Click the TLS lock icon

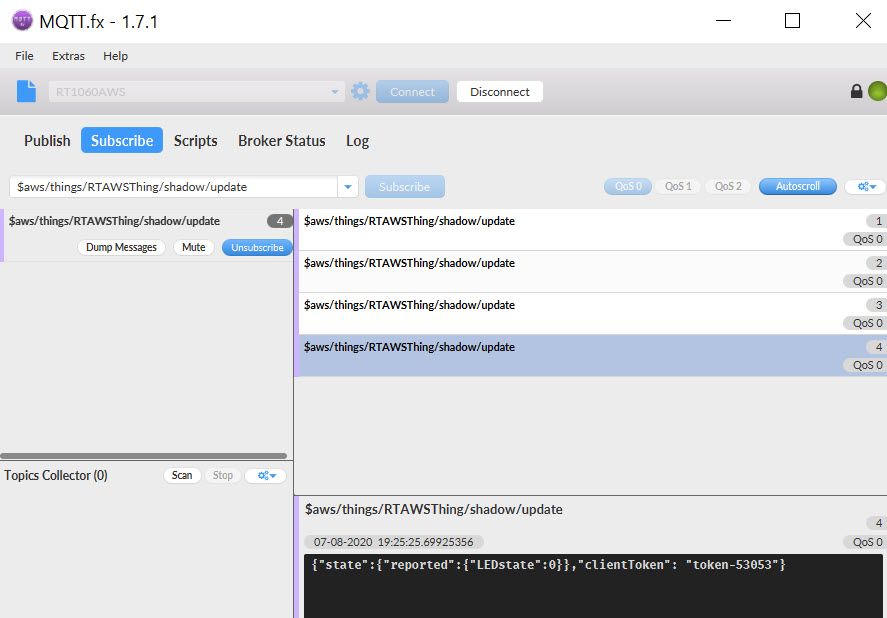856,91
